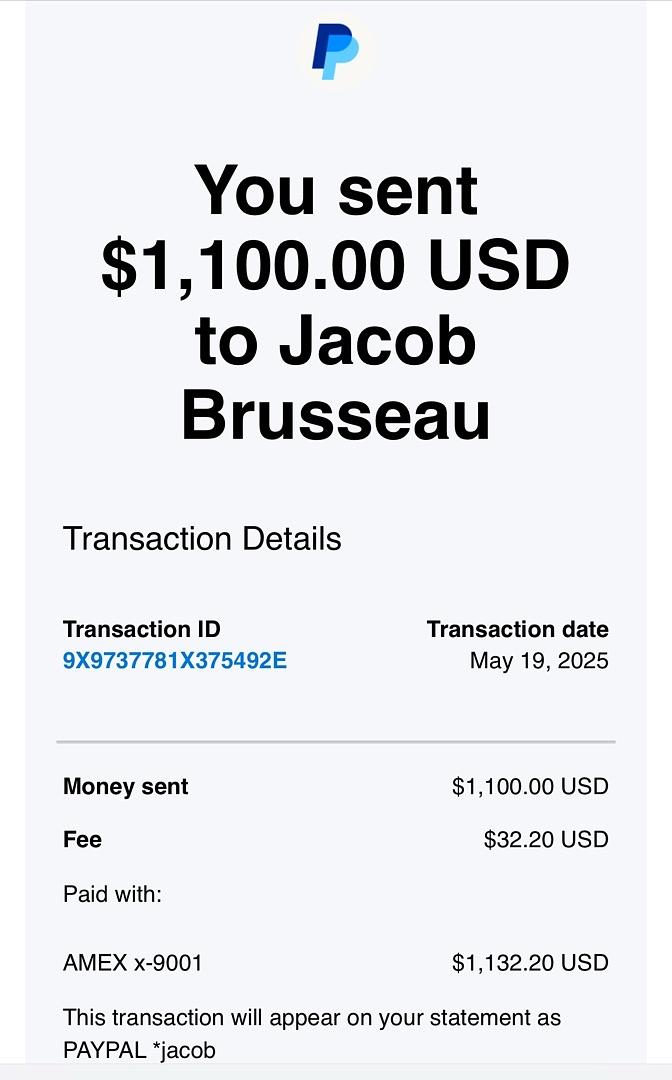This screenshot has height=1080, width=672.
Task: Click the Fee label
Action: (83, 839)
